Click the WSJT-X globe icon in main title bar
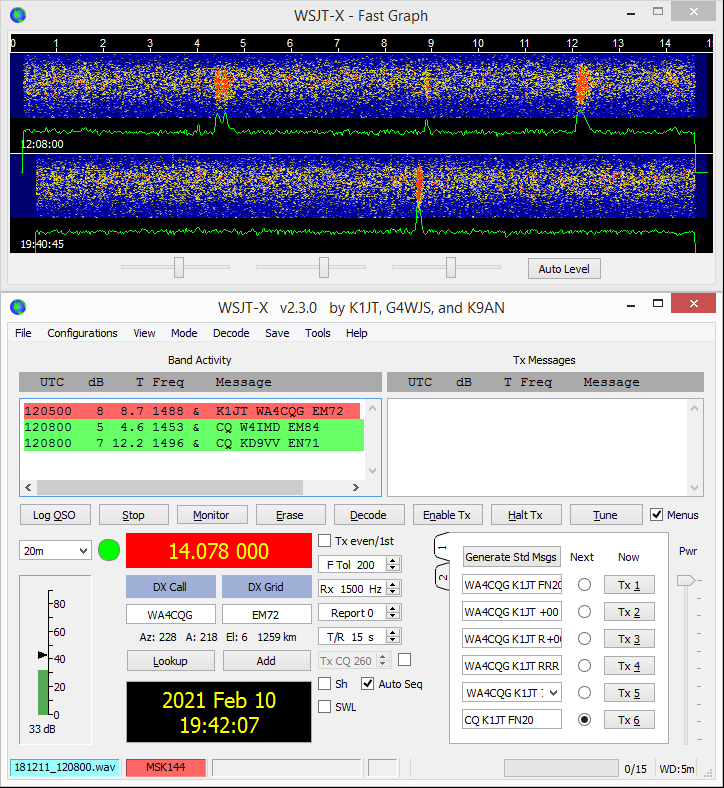724x788 pixels. coord(18,307)
